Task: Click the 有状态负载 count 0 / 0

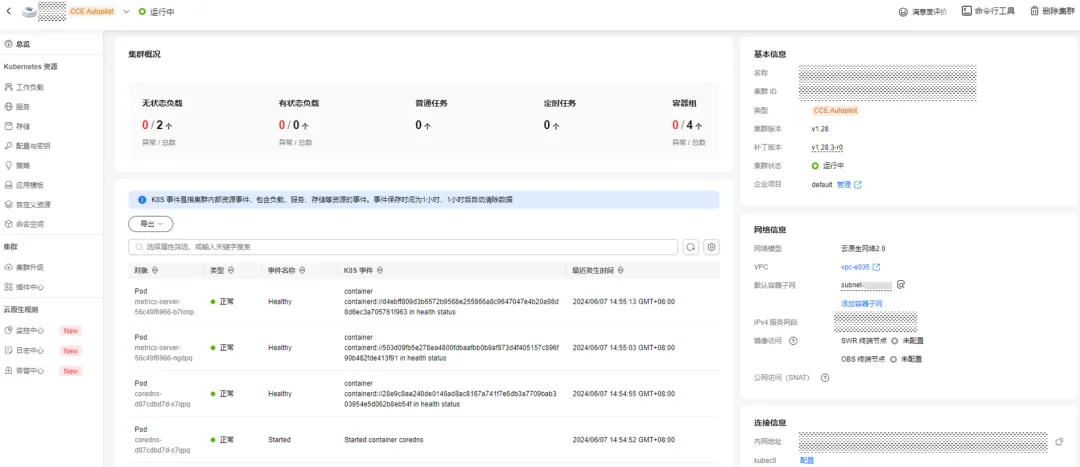Action: (x=293, y=125)
